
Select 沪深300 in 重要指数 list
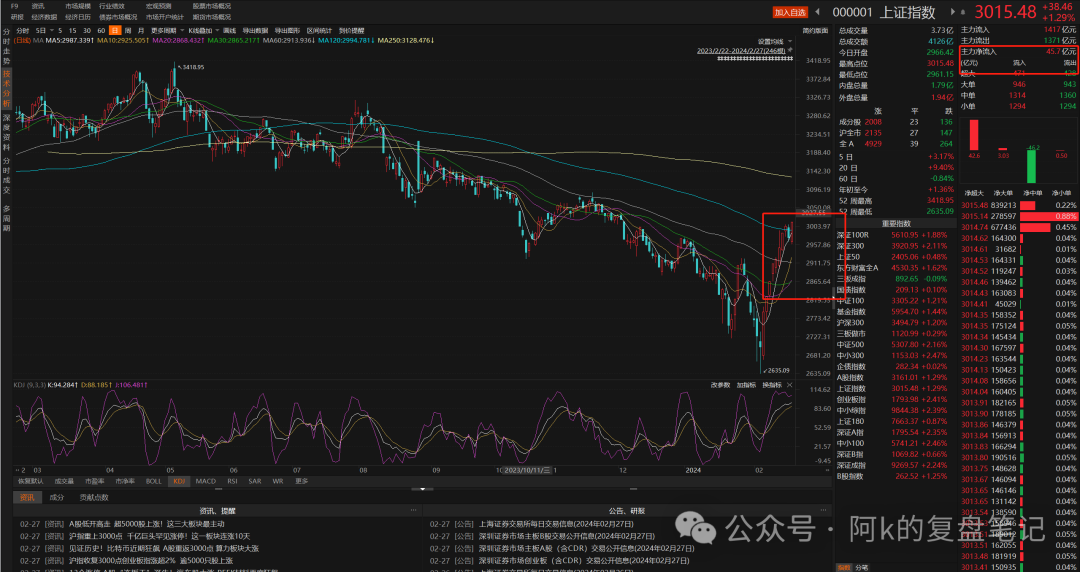[850, 323]
